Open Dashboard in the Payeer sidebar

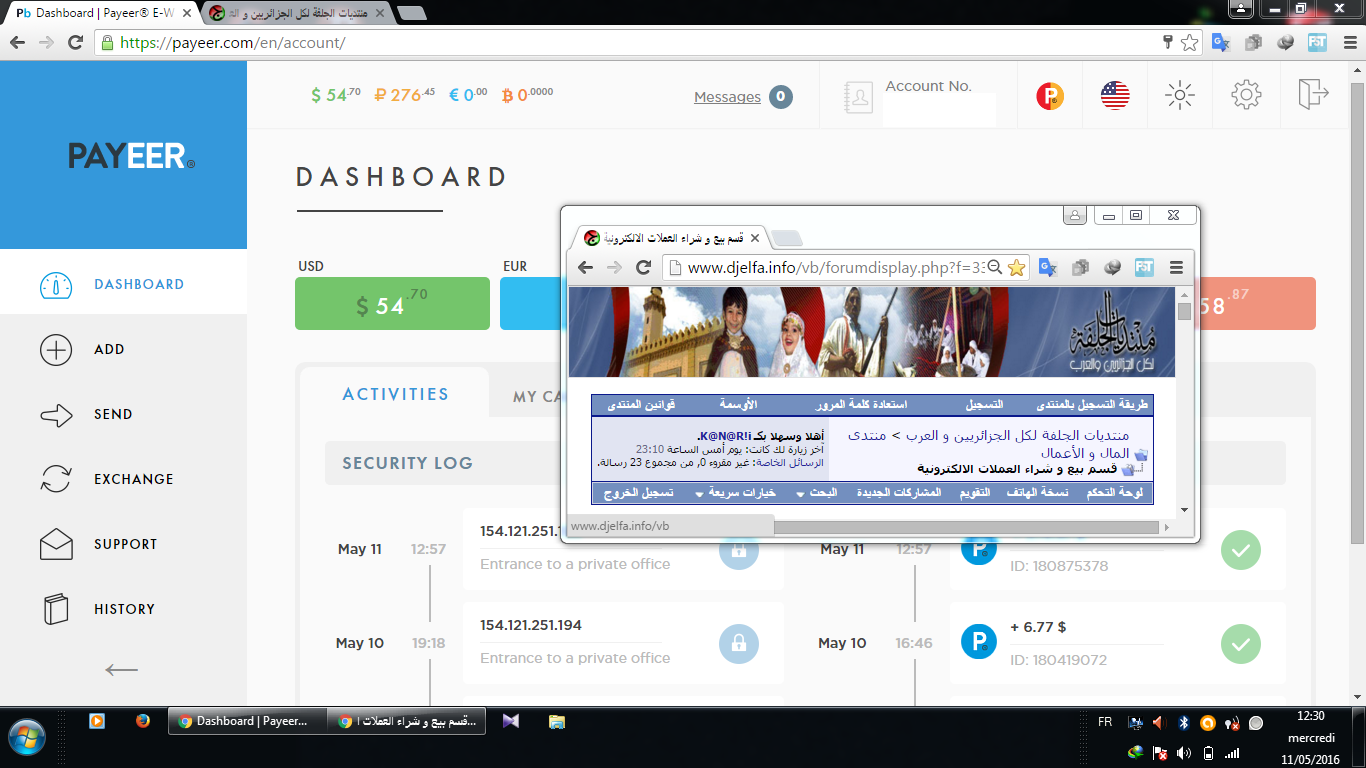123,284
